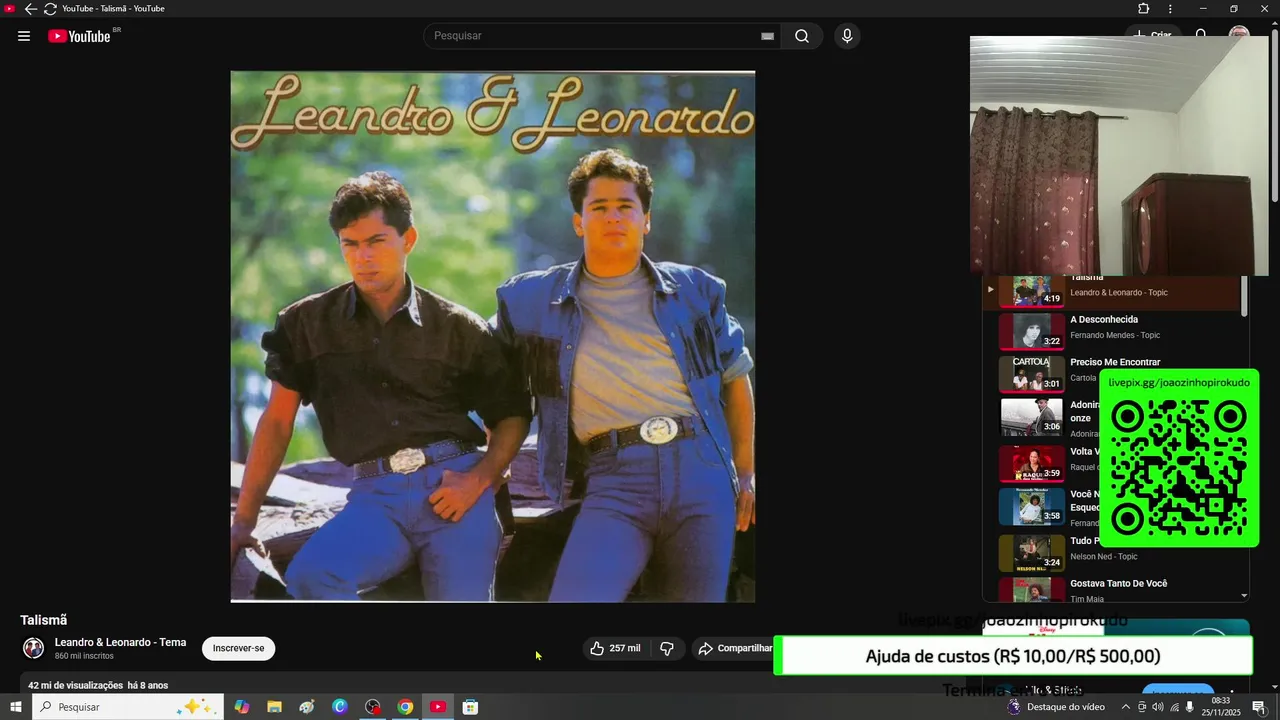Open the Nelson Ned thumbnail with 3:24 duration
Viewport: 1280px width, 720px height.
click(x=1032, y=553)
